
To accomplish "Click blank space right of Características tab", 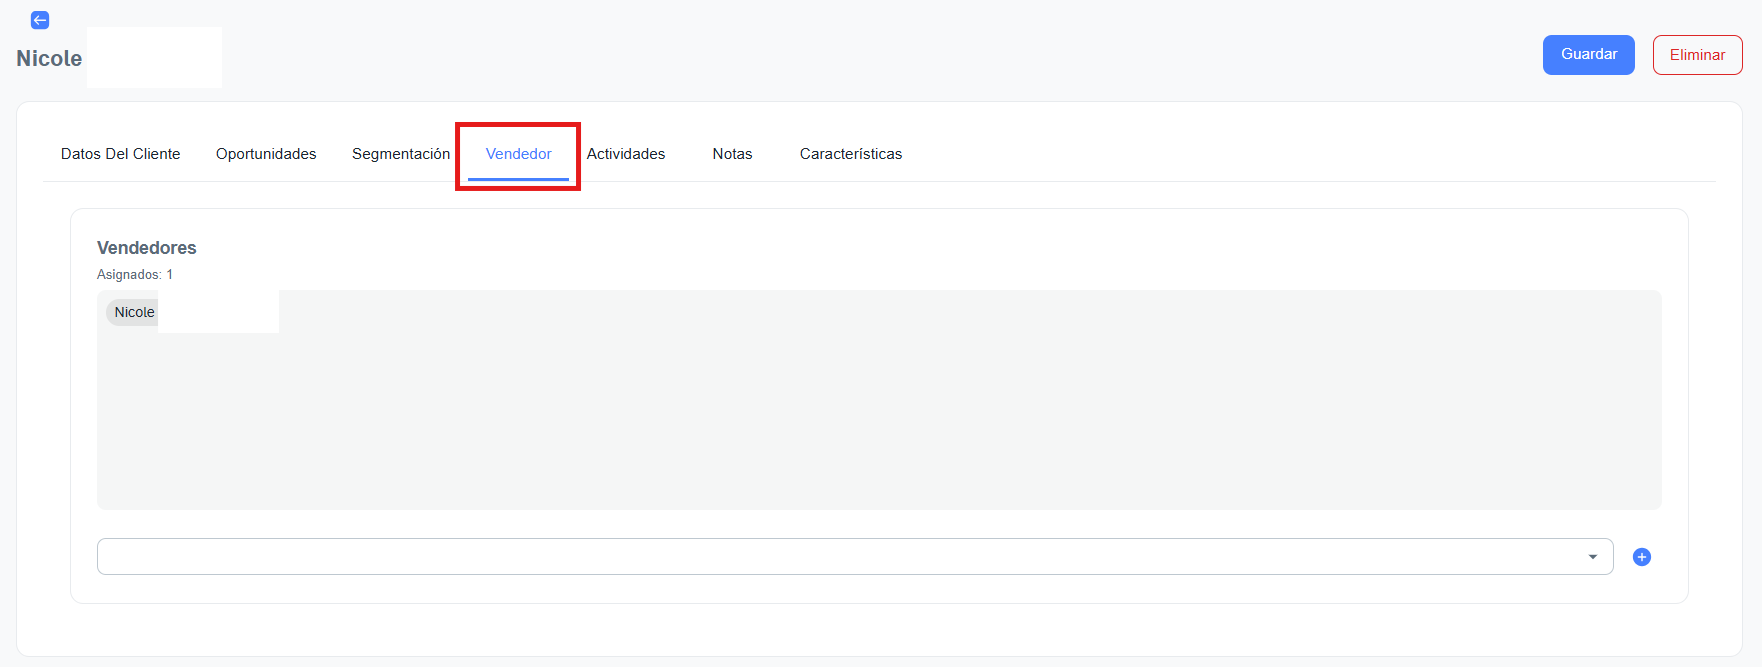I will 1300,154.
